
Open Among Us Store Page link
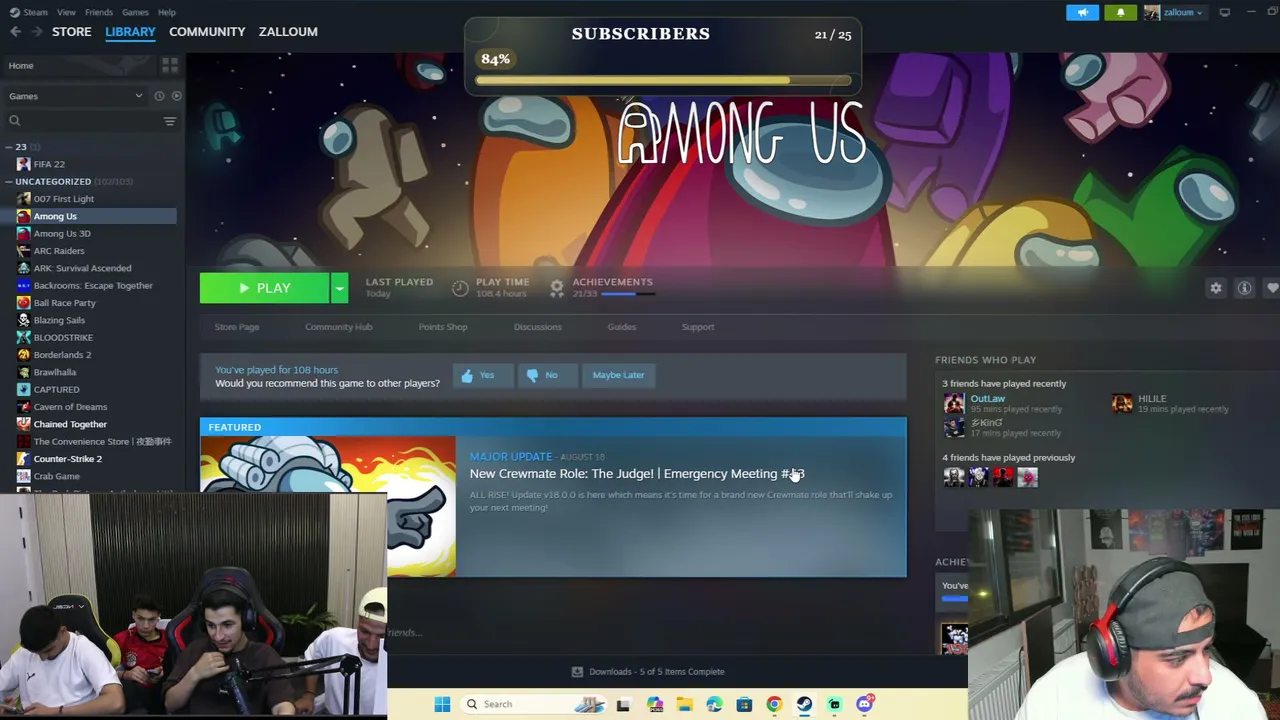click(237, 327)
